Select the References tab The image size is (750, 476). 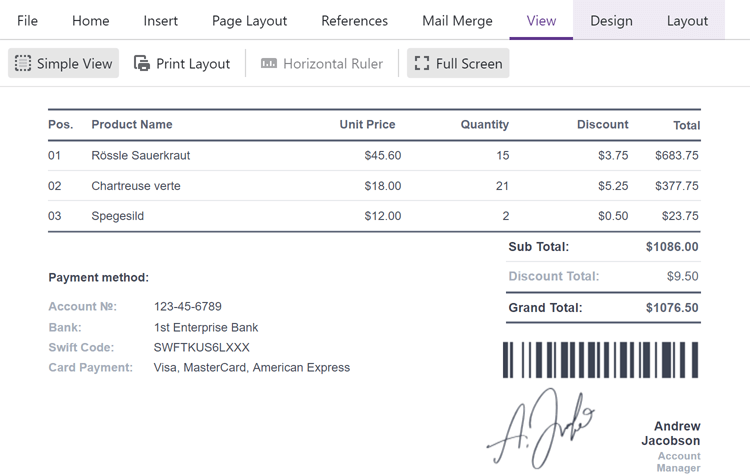[354, 20]
